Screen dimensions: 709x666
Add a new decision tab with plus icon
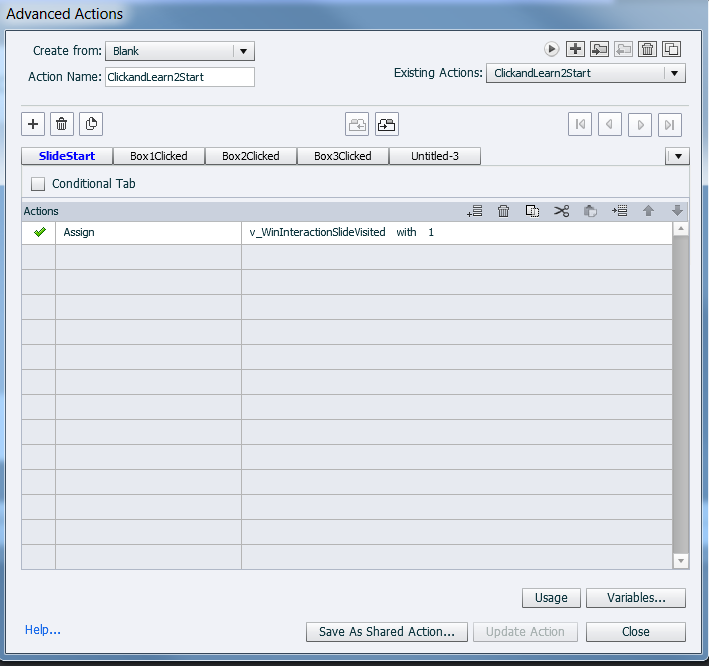coord(33,124)
